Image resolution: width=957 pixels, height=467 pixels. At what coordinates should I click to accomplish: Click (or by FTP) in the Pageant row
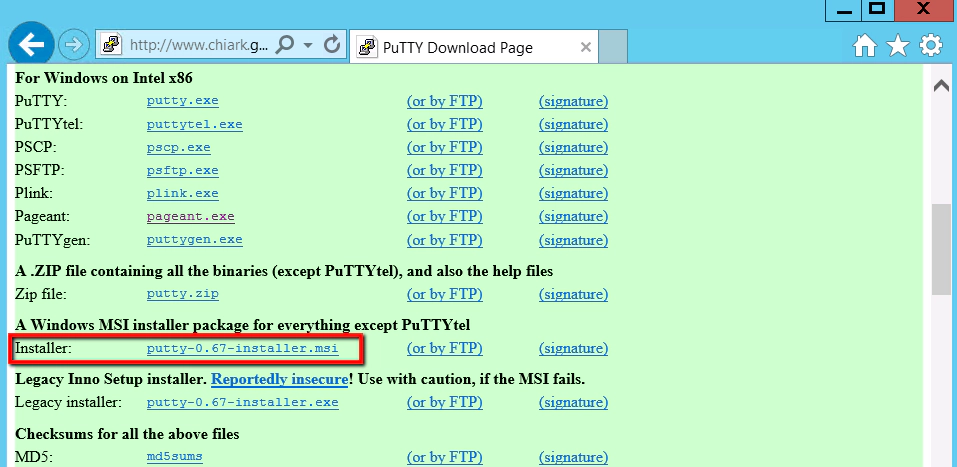click(x=445, y=217)
